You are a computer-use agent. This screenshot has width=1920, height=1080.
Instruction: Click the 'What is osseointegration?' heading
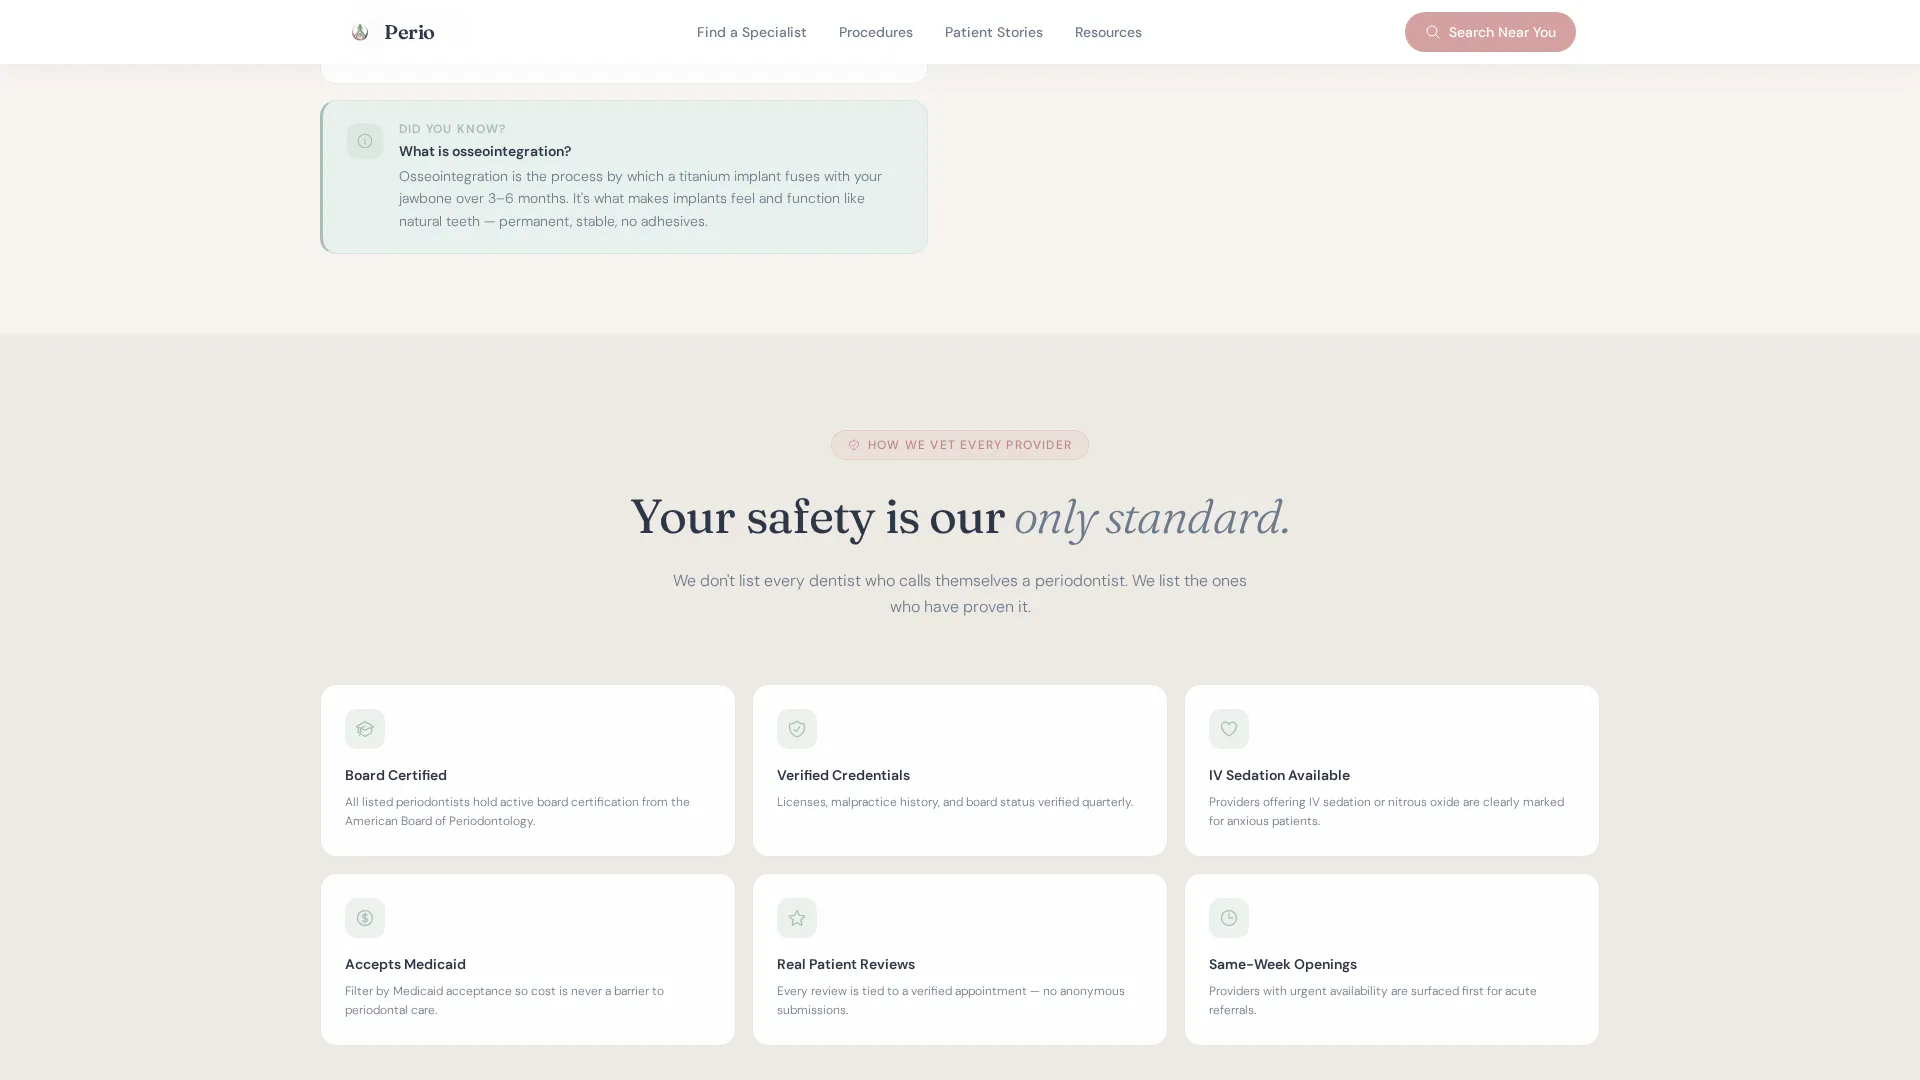pyautogui.click(x=485, y=151)
